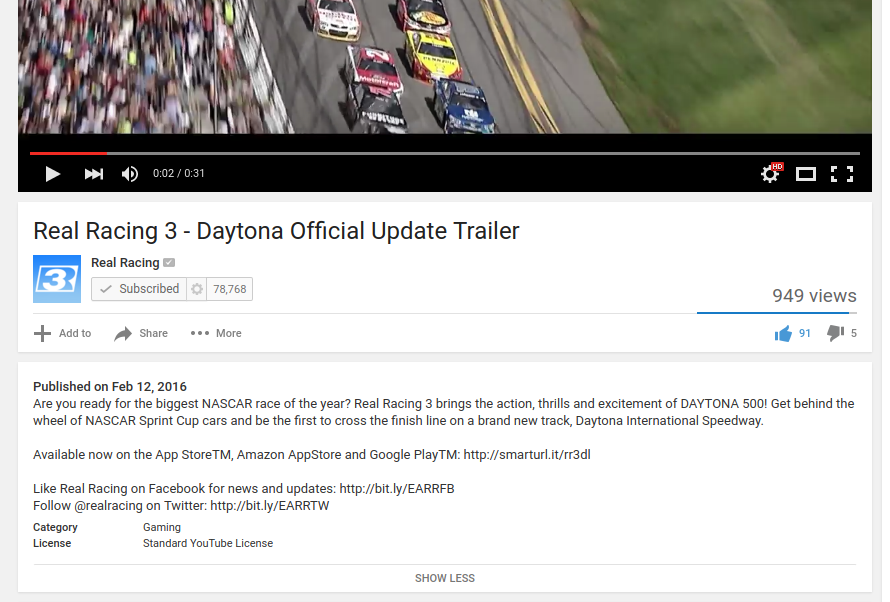The height and width of the screenshot is (602, 890).
Task: Open bit.ly/EARRFB Facebook link
Action: [x=397, y=489]
